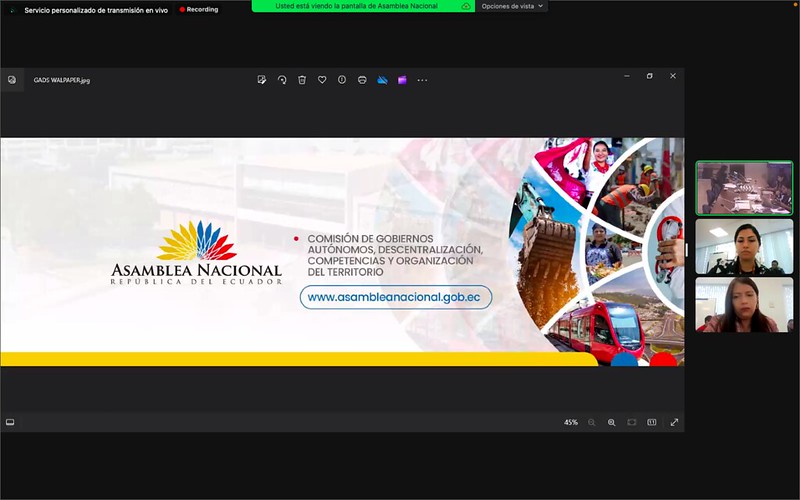Click the Recording indicator
Image resolution: width=800 pixels, height=500 pixels.
pyautogui.click(x=198, y=10)
